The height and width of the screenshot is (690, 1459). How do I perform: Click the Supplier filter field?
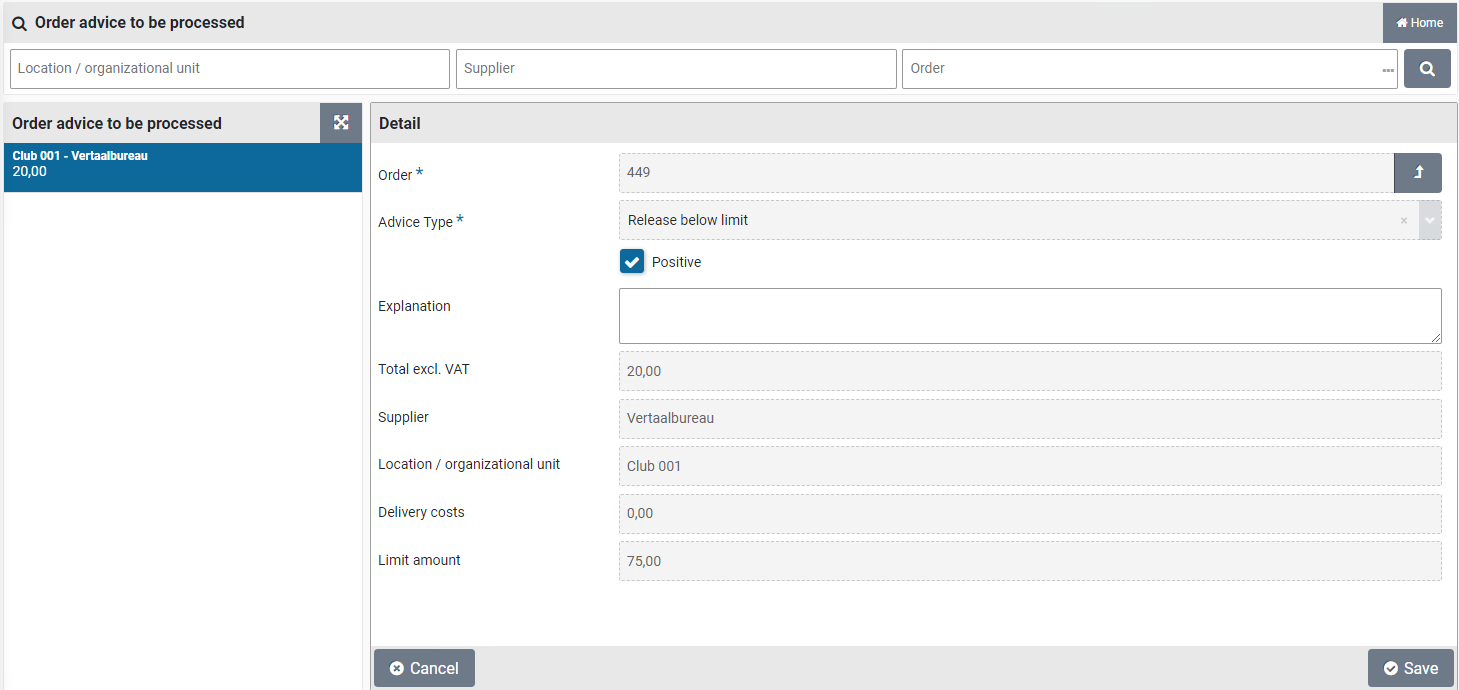point(675,69)
